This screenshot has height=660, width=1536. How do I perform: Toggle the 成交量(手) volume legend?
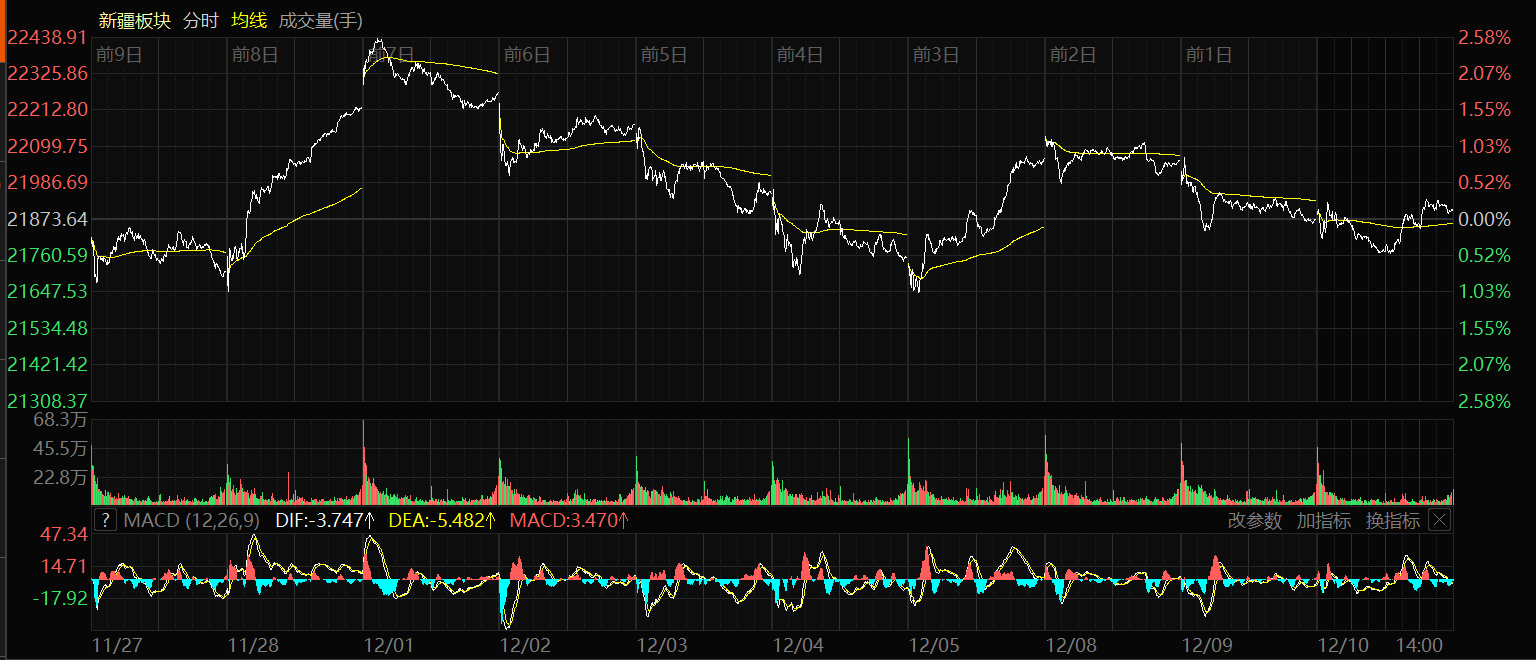click(x=321, y=20)
